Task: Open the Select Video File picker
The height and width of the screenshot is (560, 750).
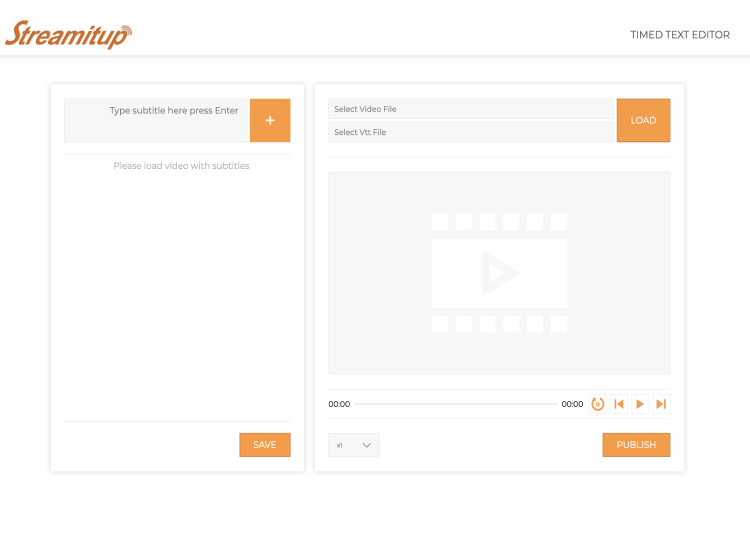Action: click(x=471, y=109)
